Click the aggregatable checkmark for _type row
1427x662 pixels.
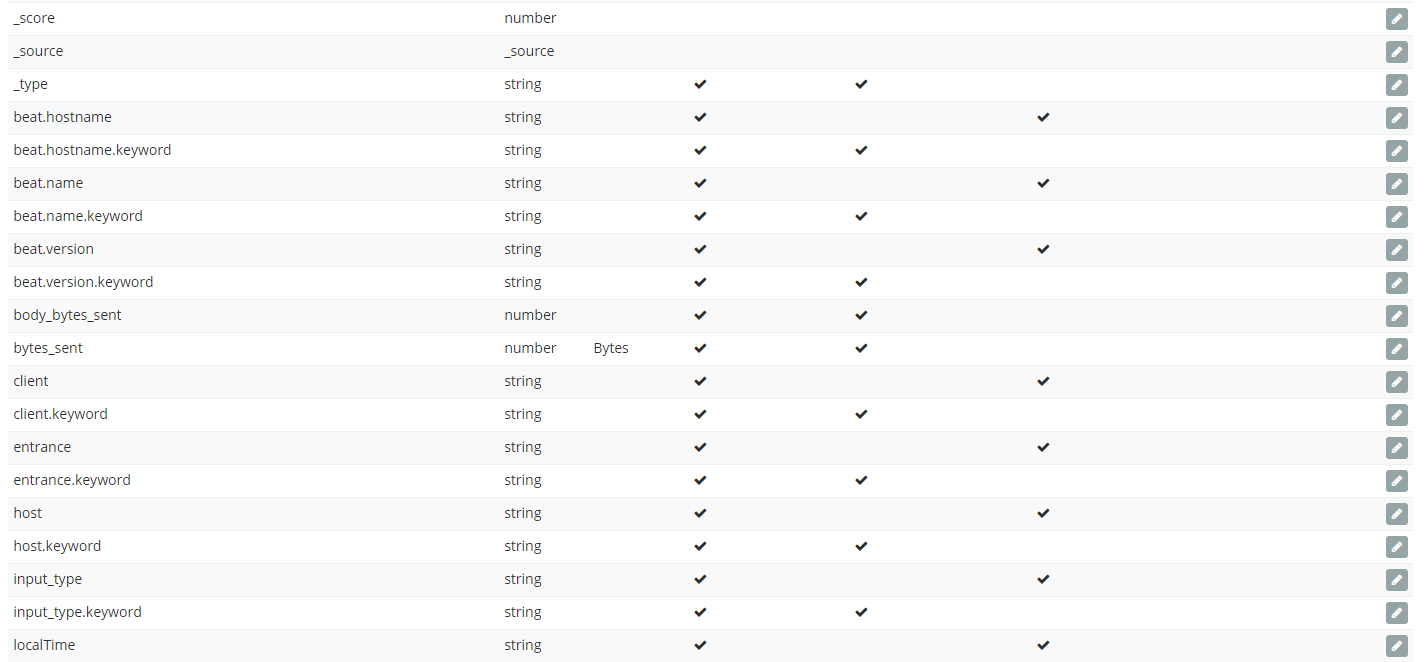(861, 84)
